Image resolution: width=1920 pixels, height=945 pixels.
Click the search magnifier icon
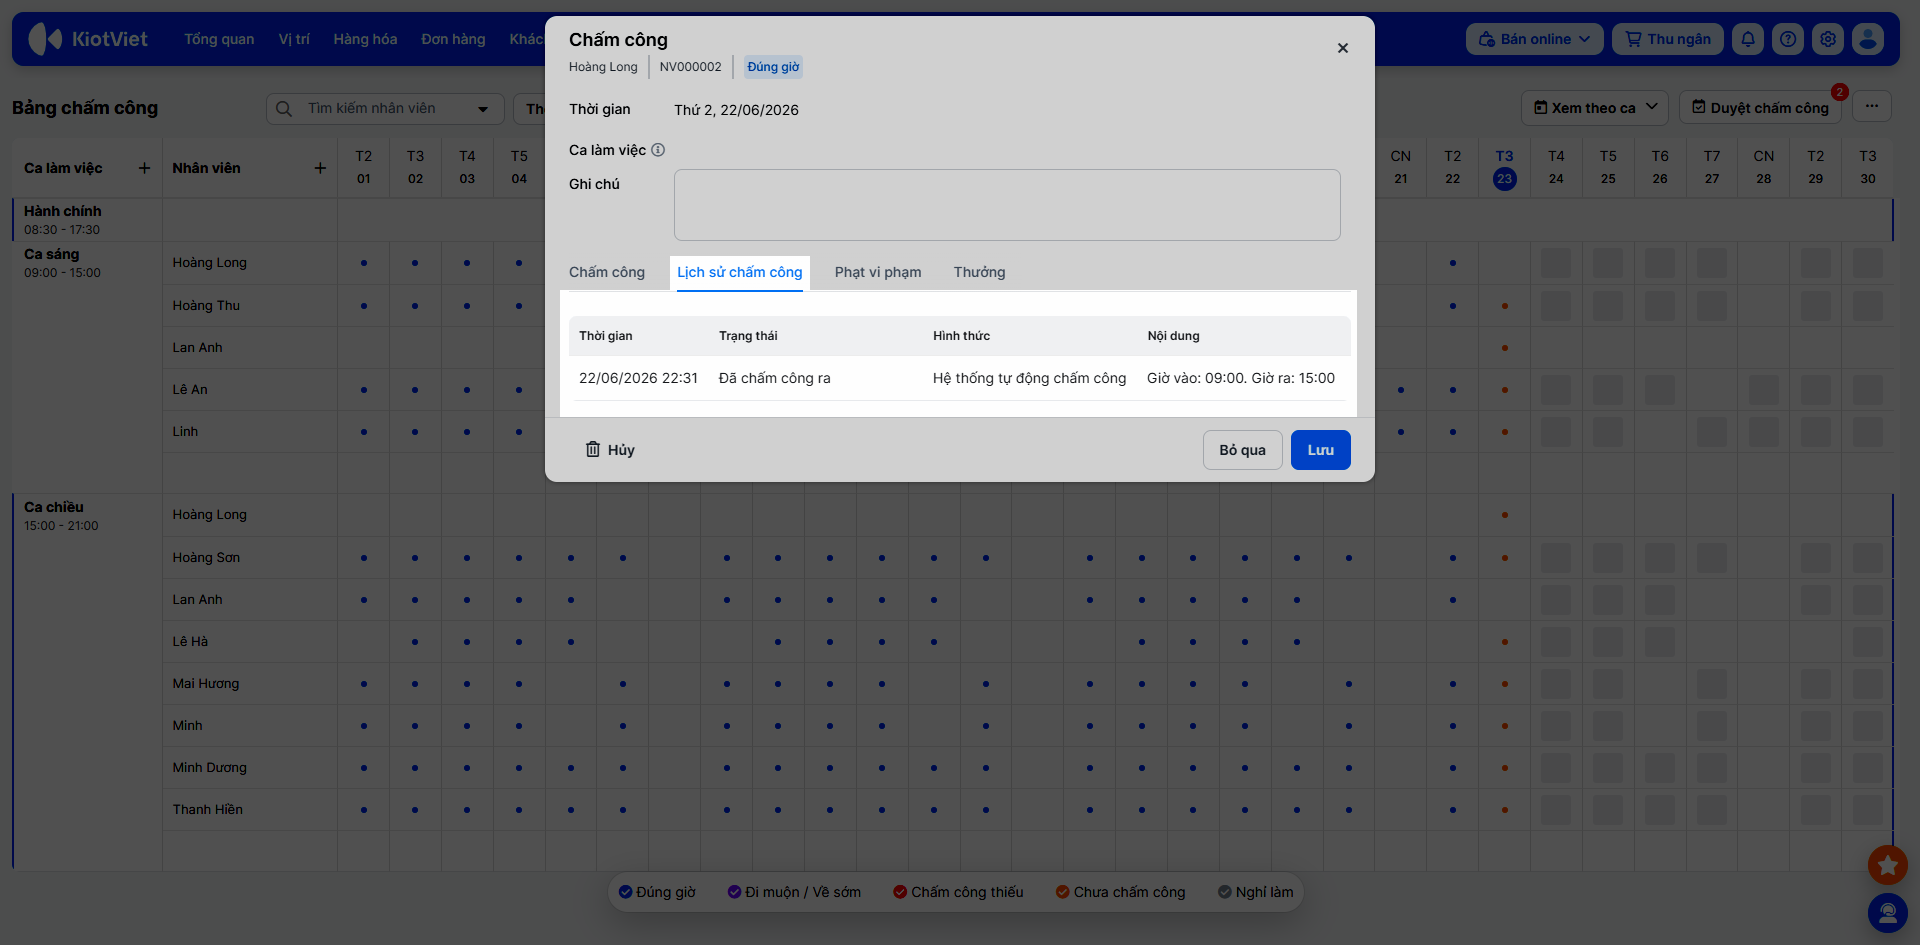point(284,108)
